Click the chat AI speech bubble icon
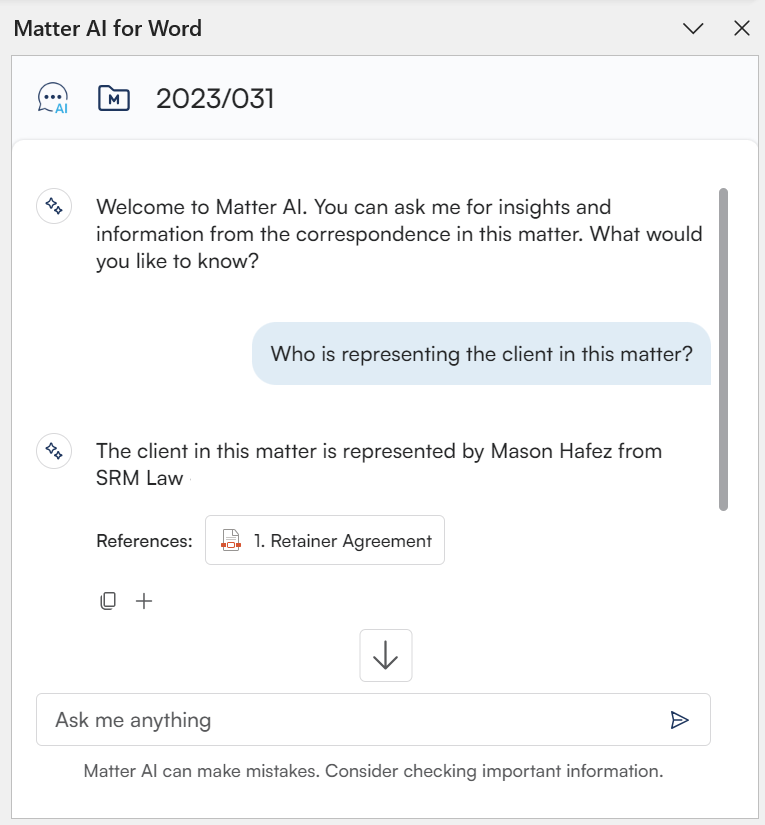765x825 pixels. [52, 98]
